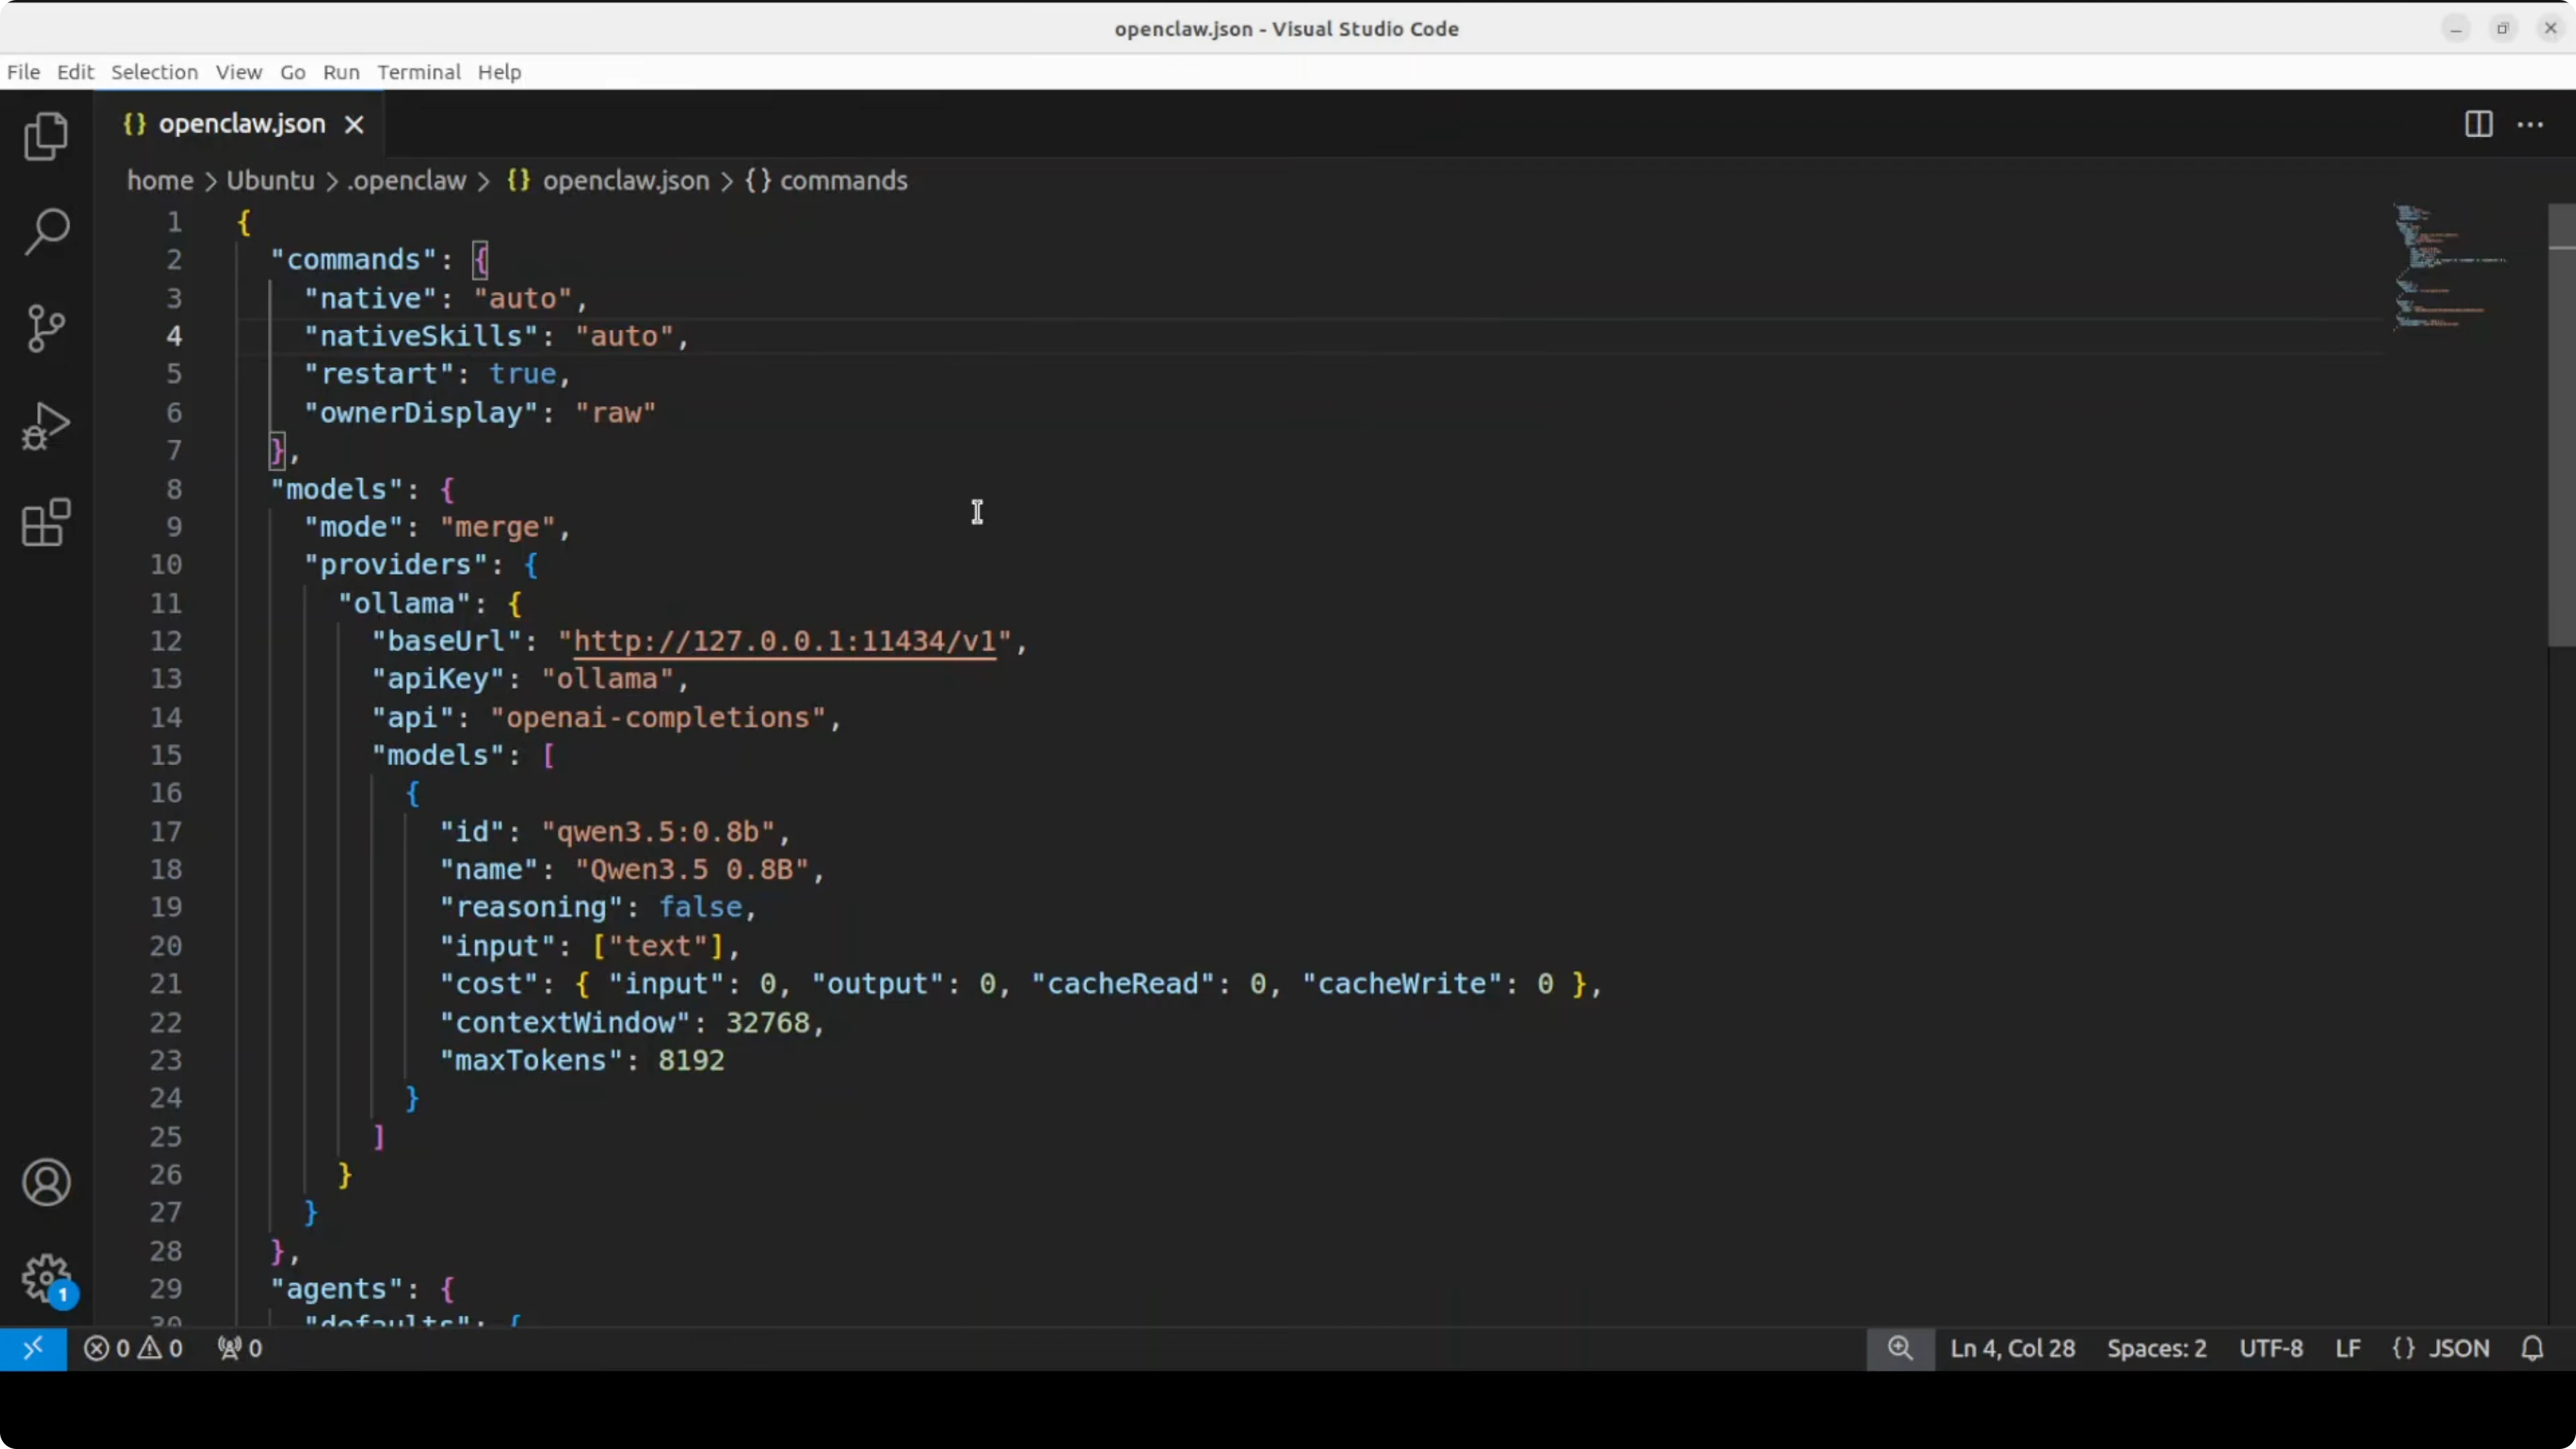Open the Source Control view

45,328
